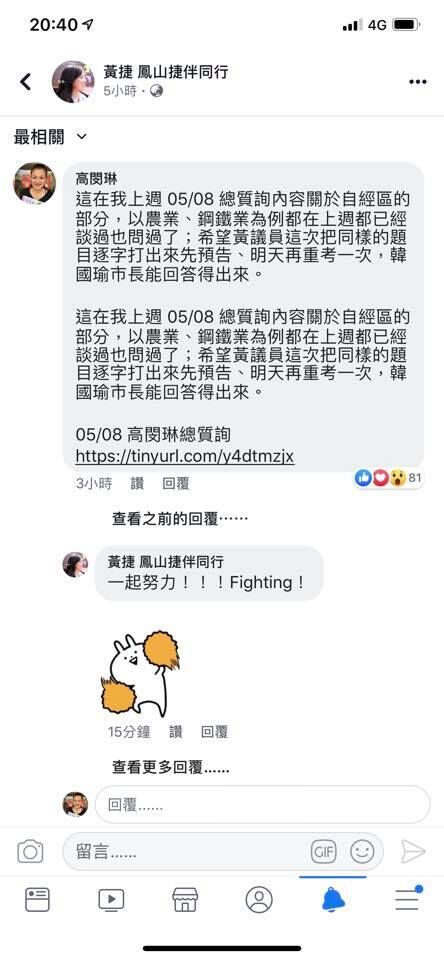The image size is (444, 960).
Task: Tap the camera icon to attach photo
Action: coord(30,852)
